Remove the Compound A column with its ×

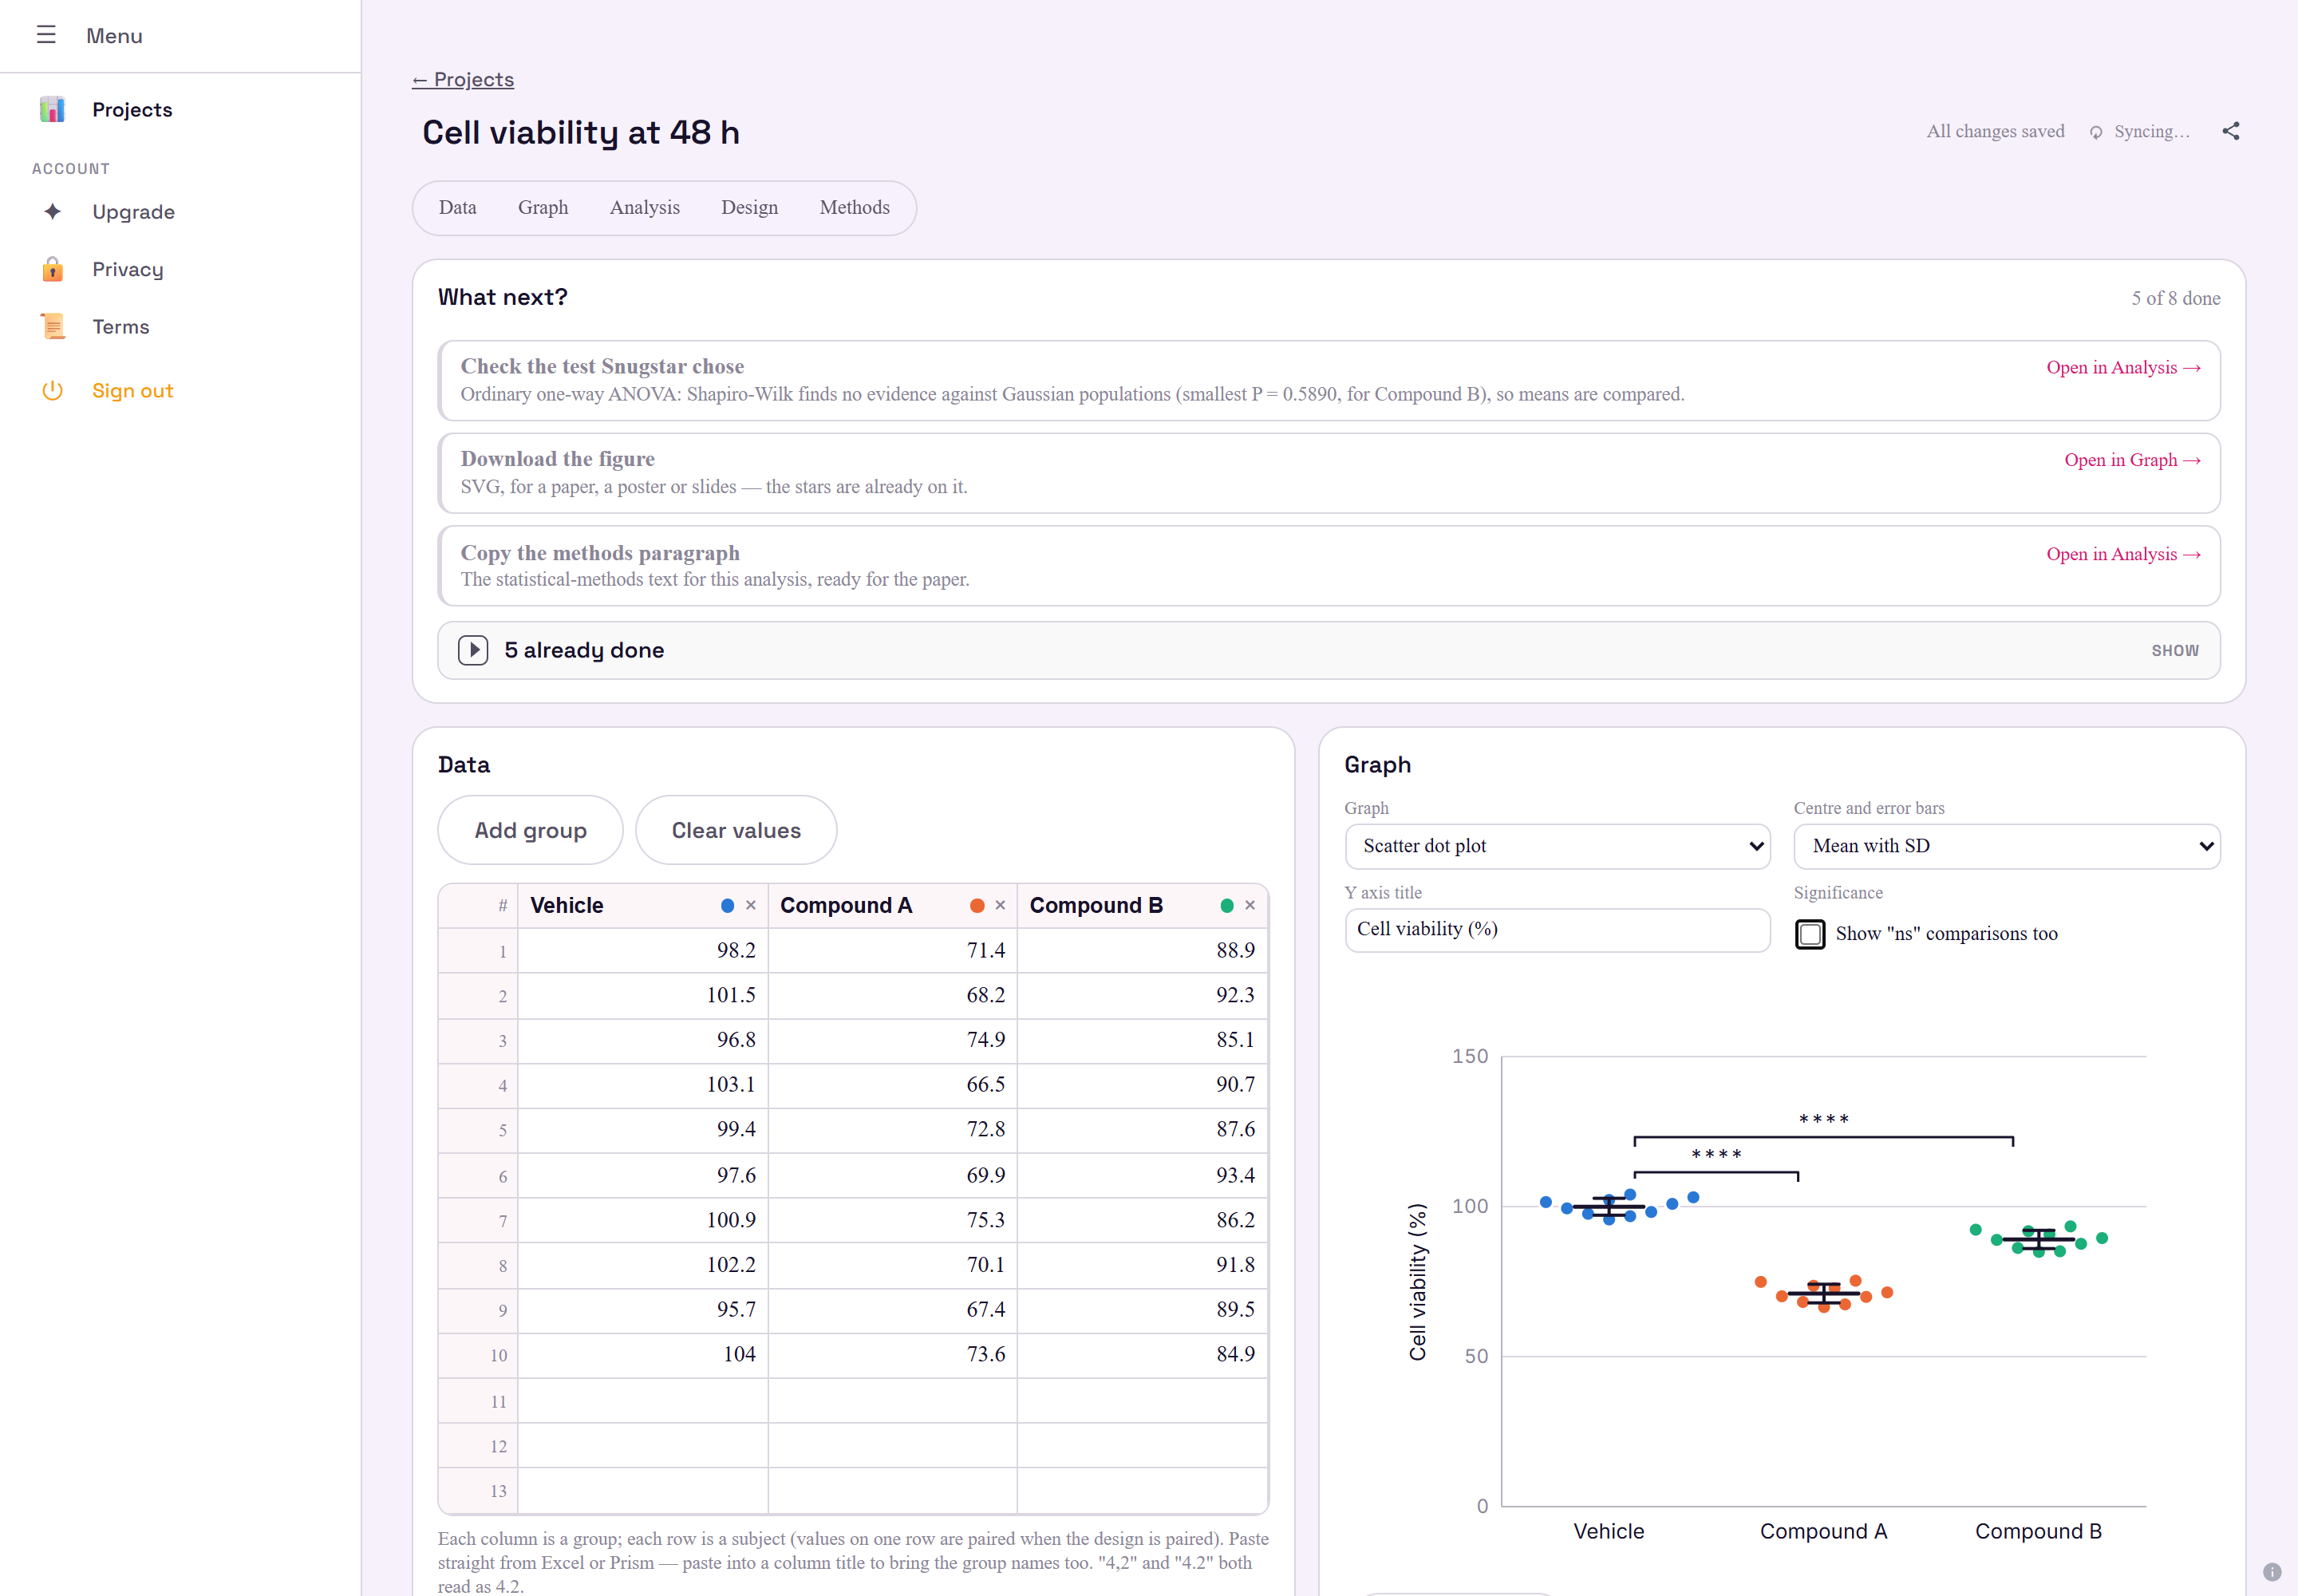[x=1000, y=905]
